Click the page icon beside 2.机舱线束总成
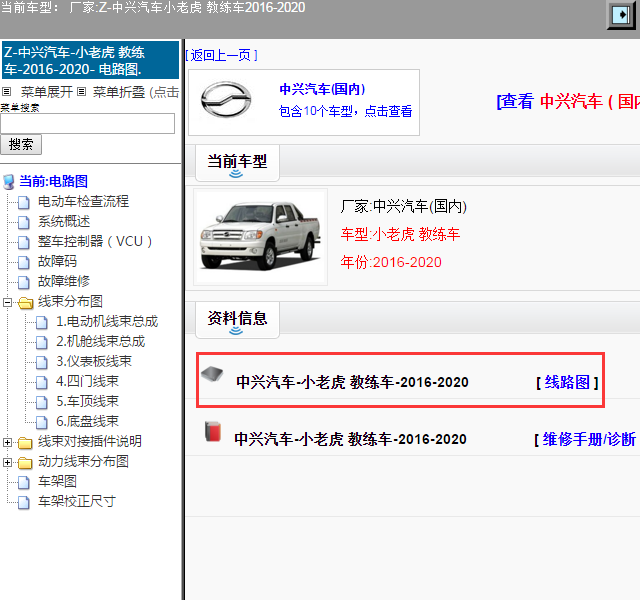The image size is (640, 600). (42, 342)
